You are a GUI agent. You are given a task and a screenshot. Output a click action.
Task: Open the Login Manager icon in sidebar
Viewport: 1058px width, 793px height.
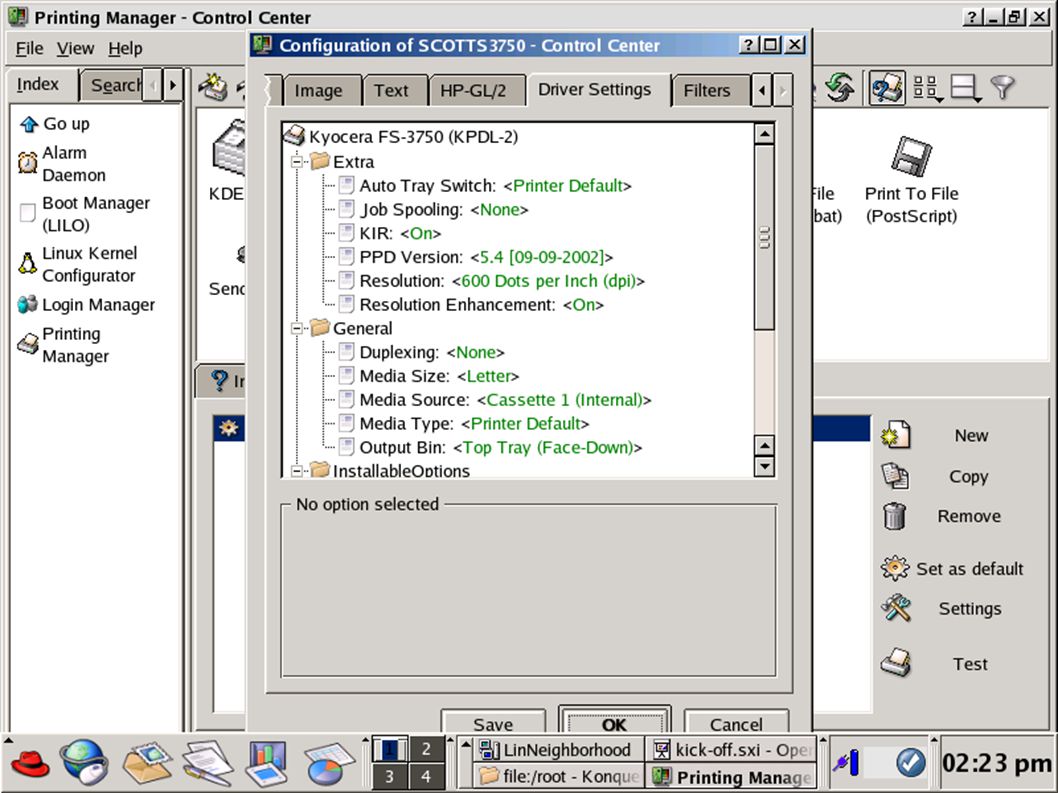tap(28, 304)
